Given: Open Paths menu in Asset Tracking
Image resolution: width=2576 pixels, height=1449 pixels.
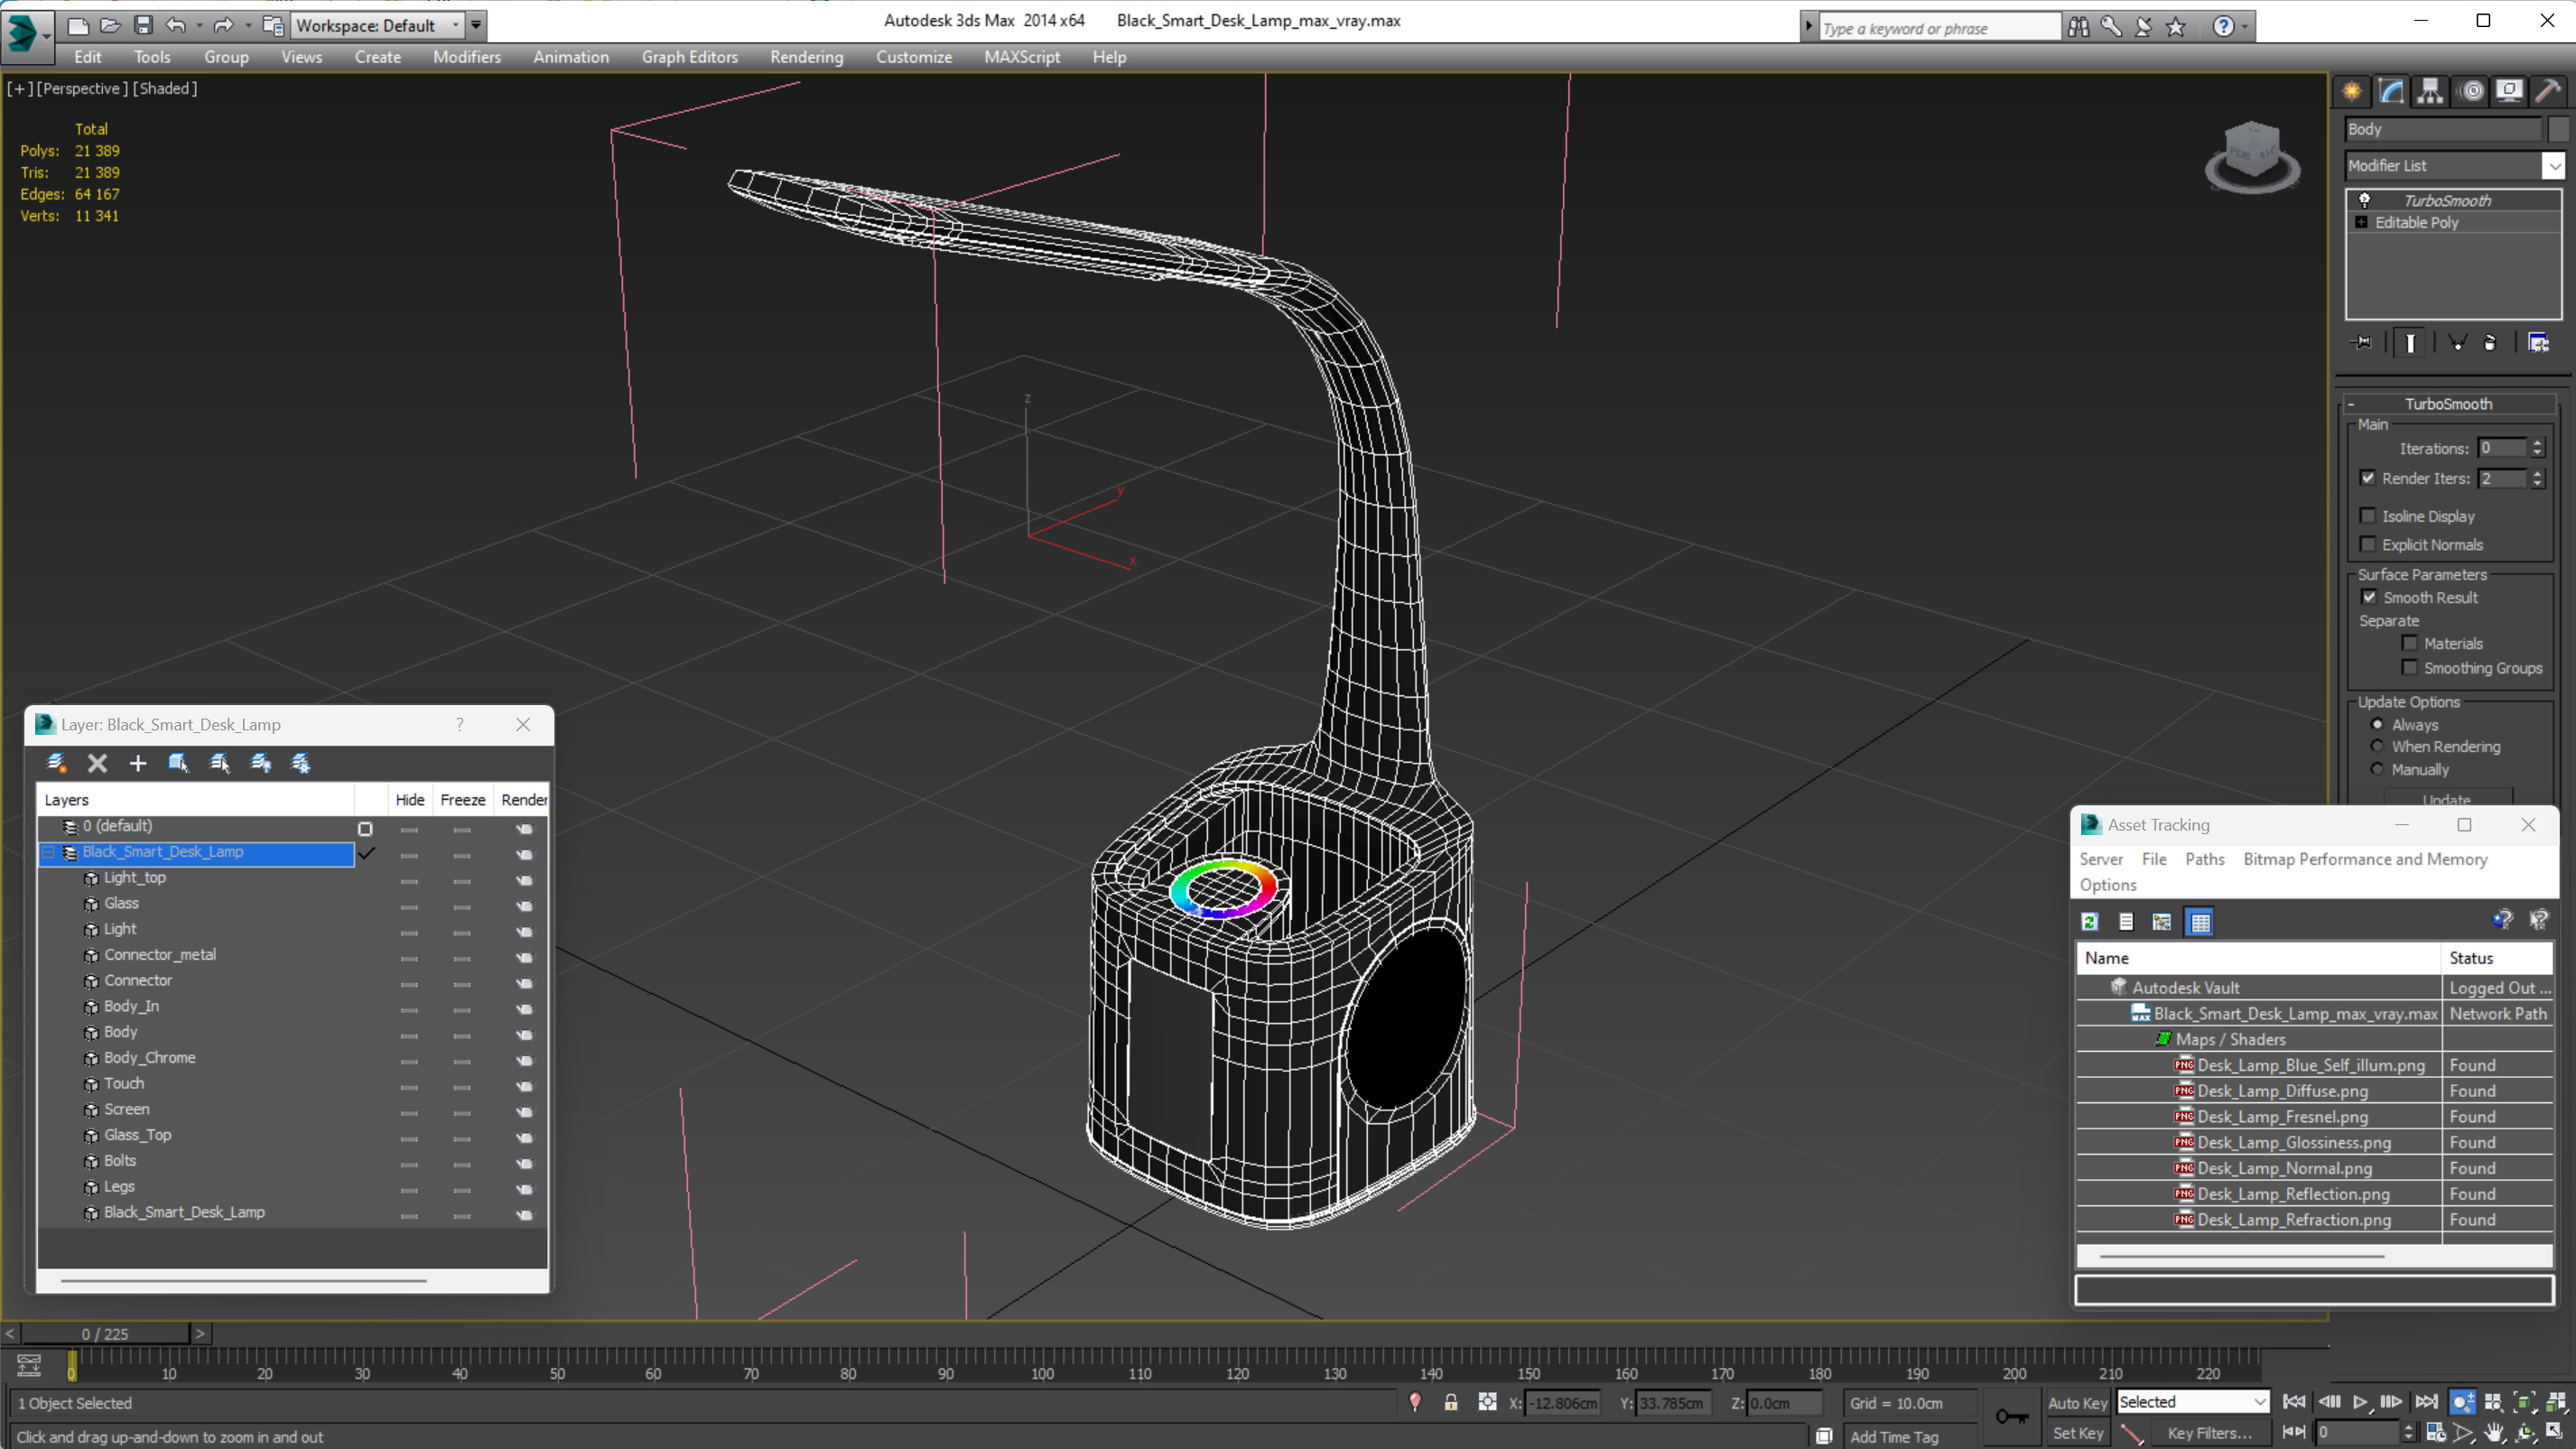Looking at the screenshot, I should pos(2204,859).
